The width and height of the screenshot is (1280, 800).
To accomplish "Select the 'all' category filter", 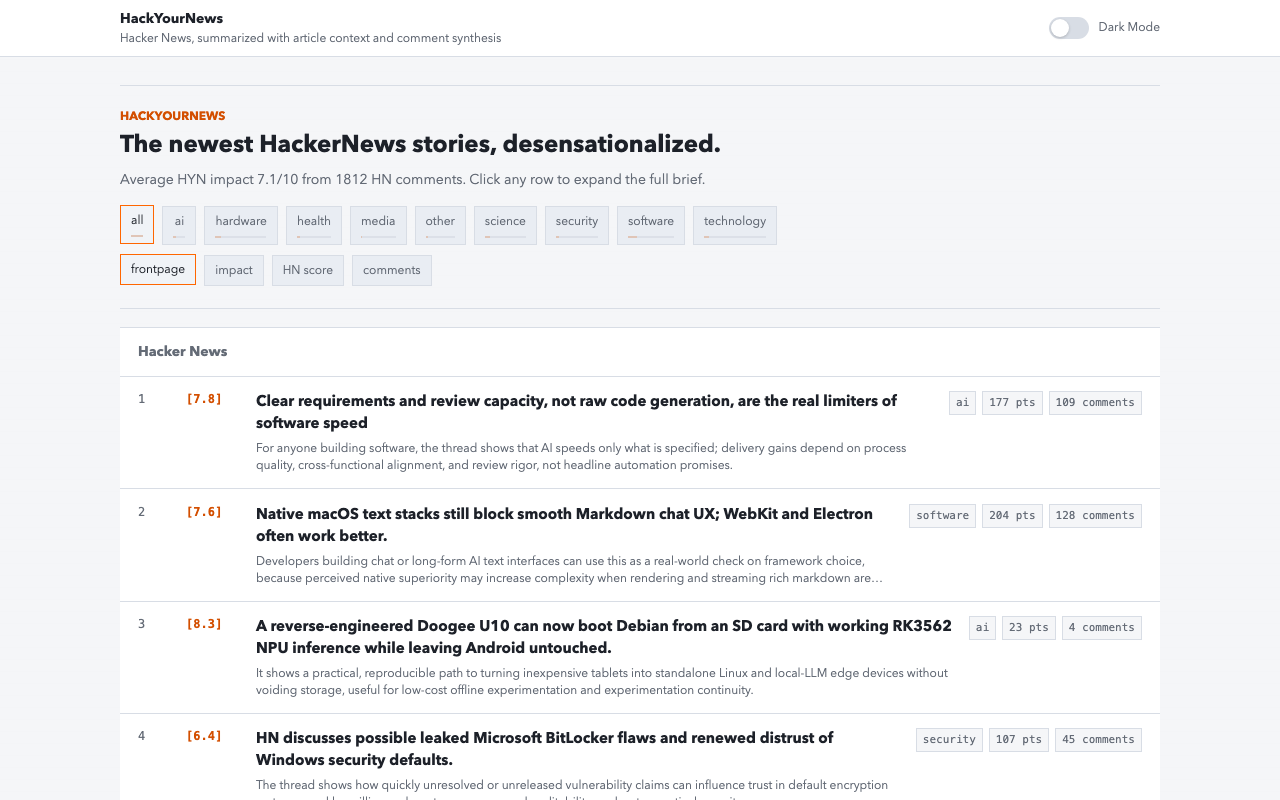I will pos(137,225).
